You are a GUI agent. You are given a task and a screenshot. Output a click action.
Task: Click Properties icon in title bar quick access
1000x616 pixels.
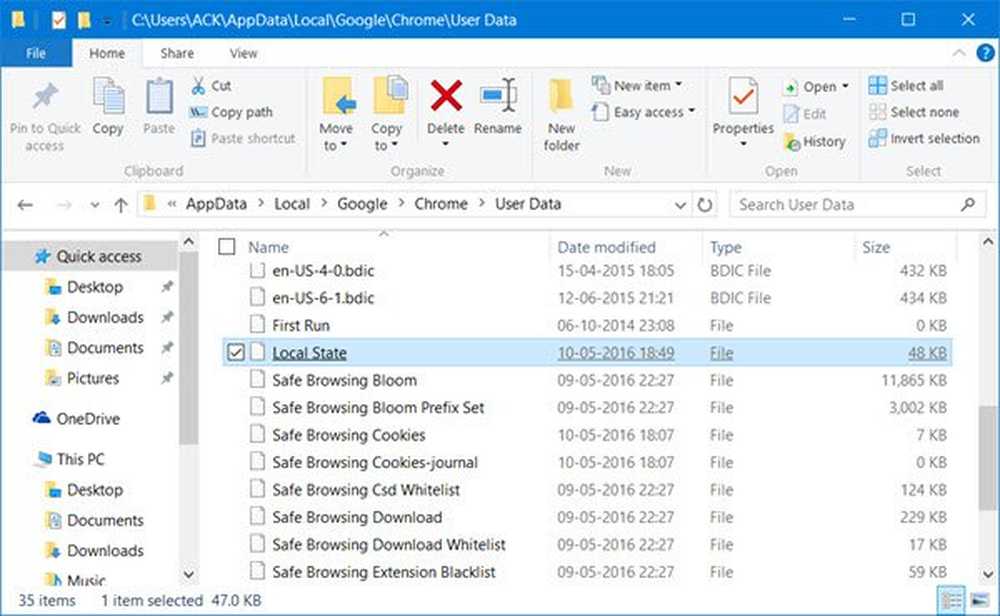(x=58, y=20)
